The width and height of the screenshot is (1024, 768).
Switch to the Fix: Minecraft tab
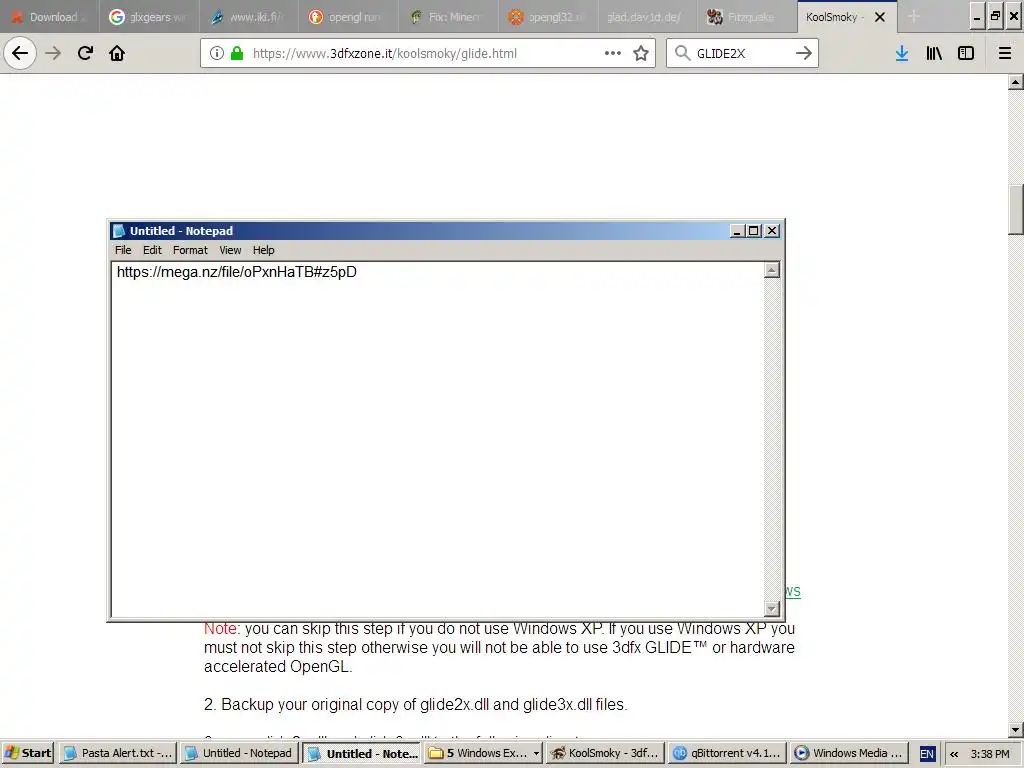pyautogui.click(x=448, y=17)
